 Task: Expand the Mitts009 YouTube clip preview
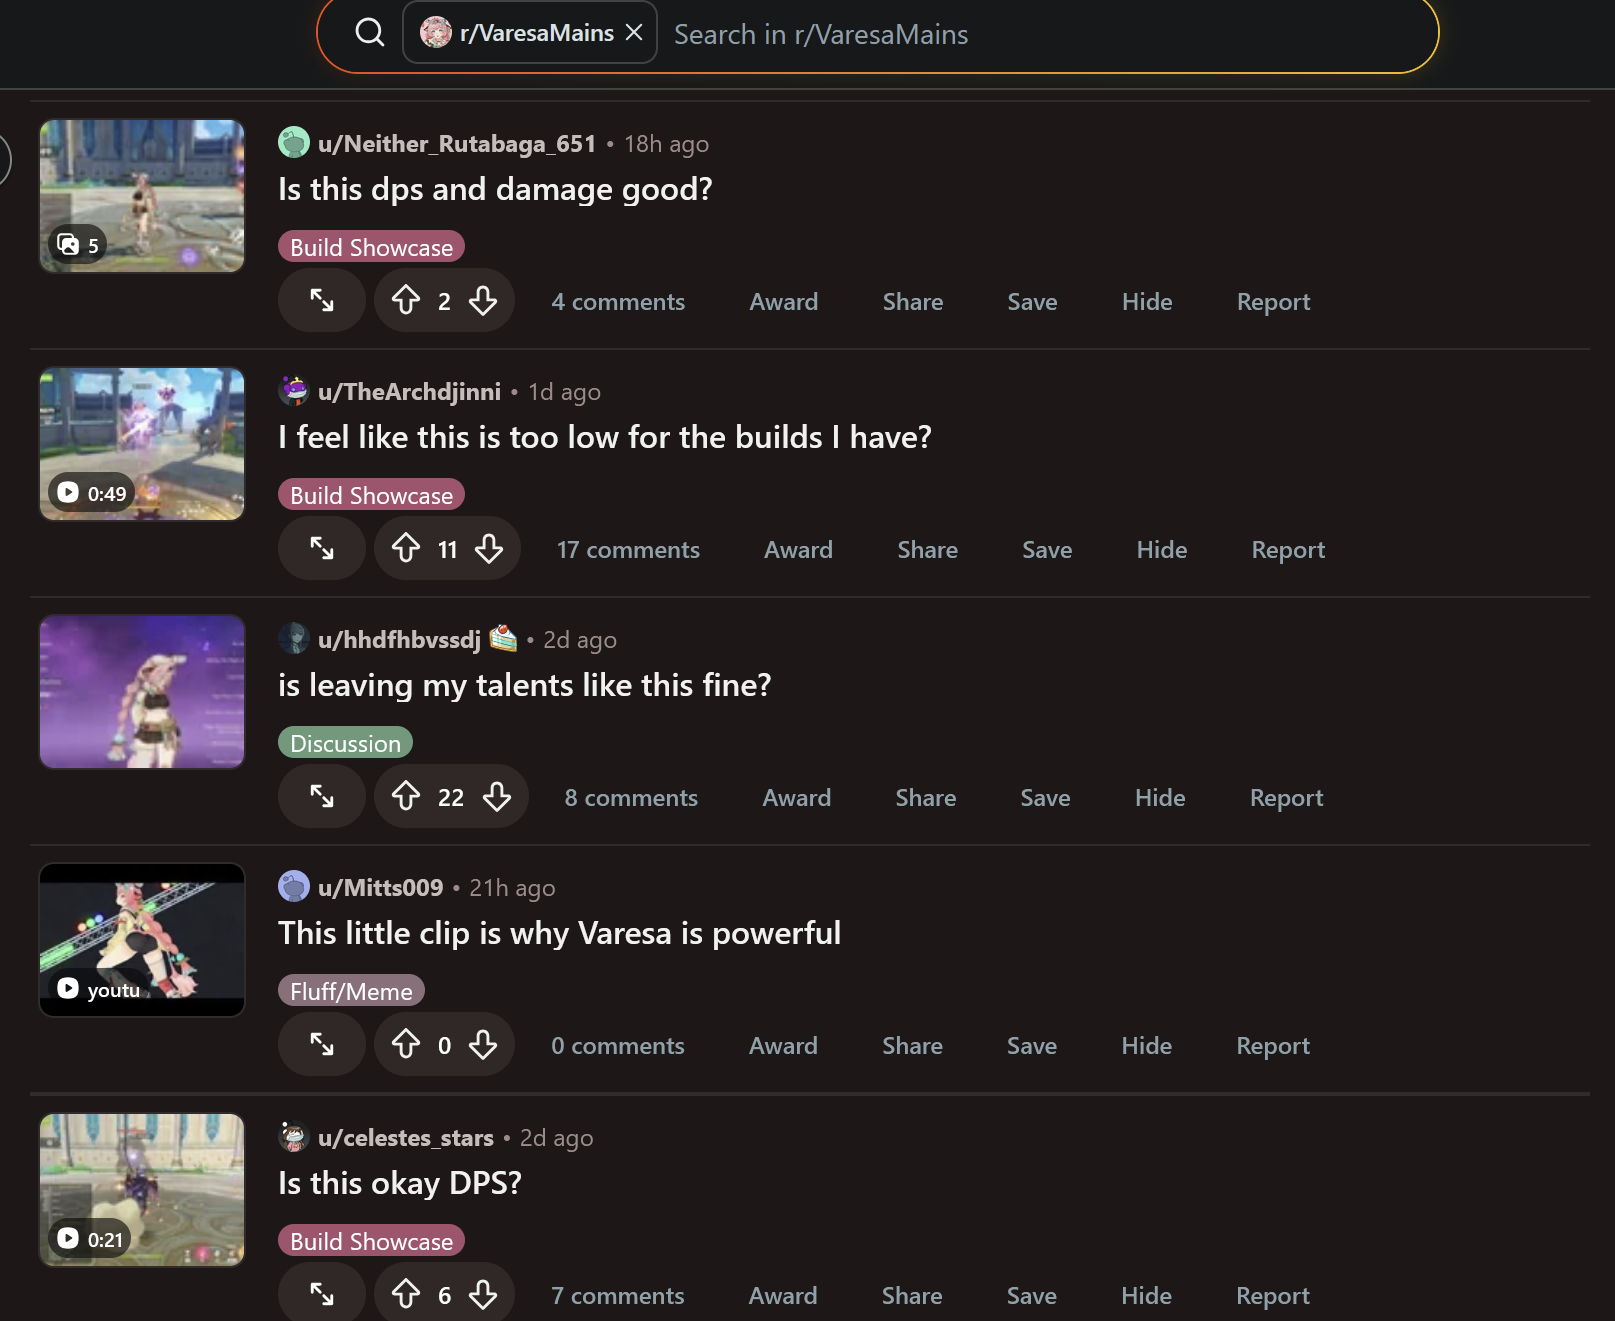pos(322,1044)
